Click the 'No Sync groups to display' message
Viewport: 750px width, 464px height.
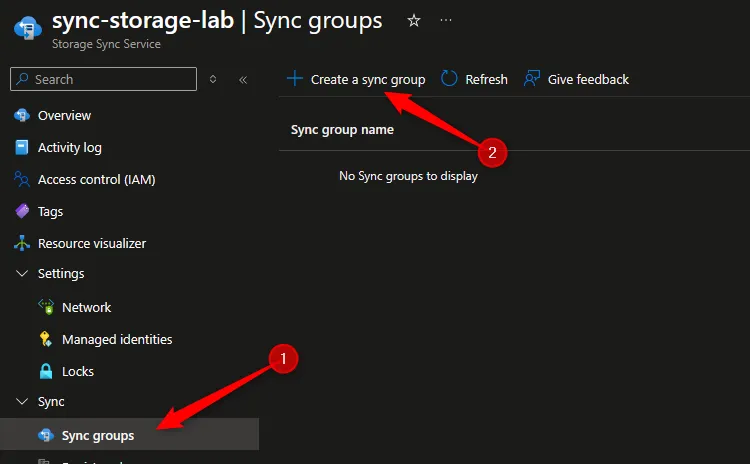tap(408, 176)
